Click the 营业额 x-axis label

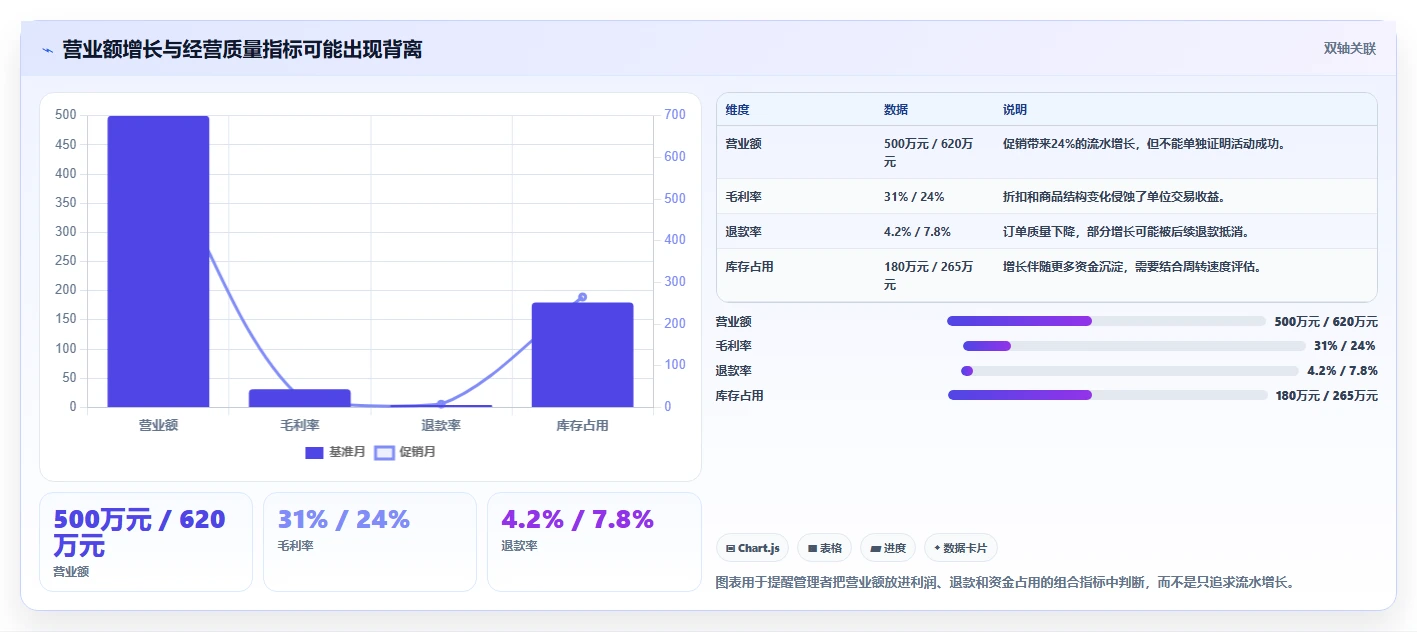click(x=158, y=426)
